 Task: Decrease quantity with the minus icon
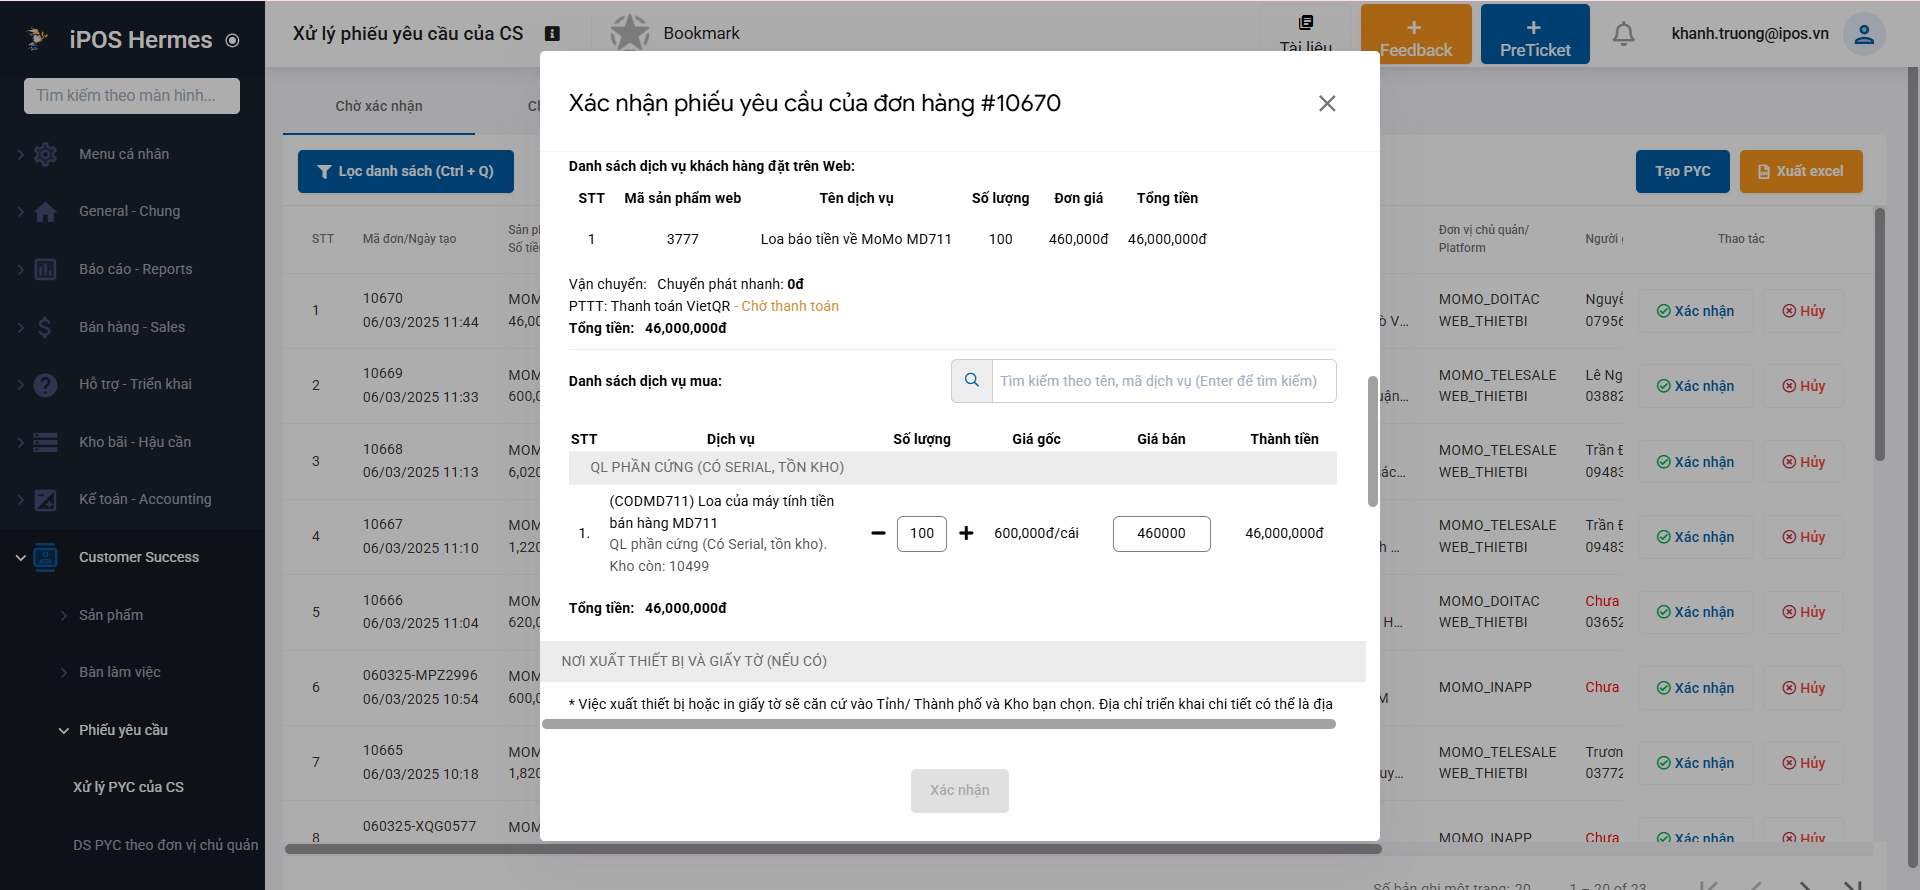878,533
